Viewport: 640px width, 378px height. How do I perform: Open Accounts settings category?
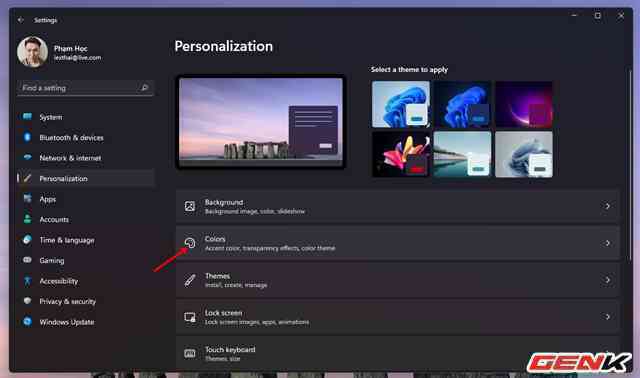point(86,219)
